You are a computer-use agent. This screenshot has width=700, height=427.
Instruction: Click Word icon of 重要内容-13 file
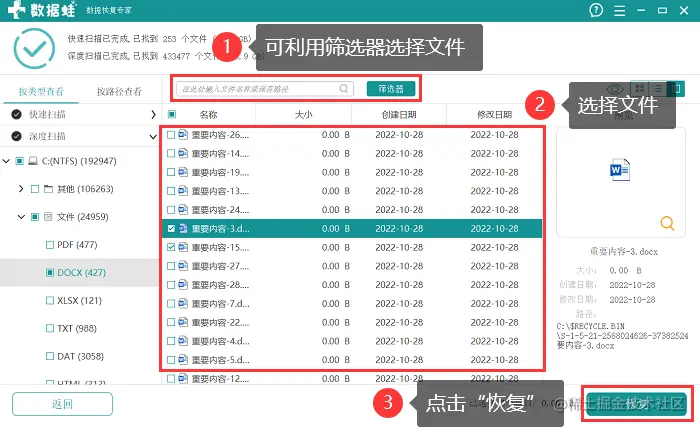[x=183, y=191]
